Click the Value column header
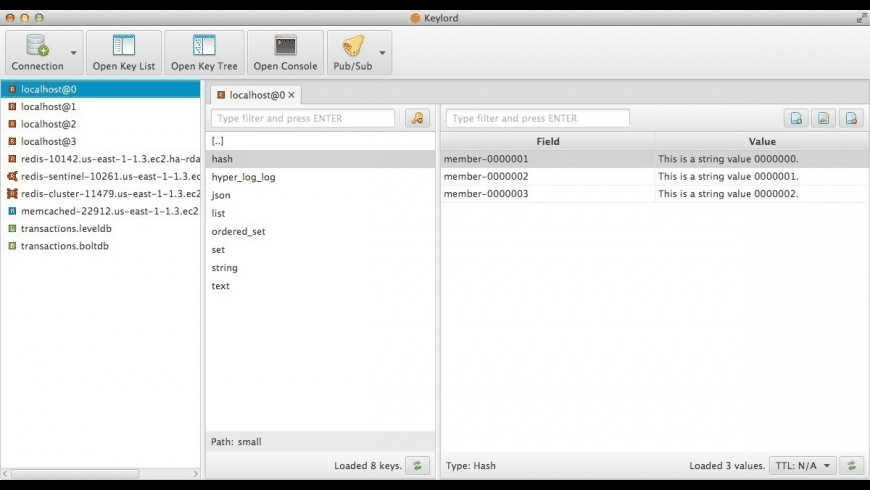The width and height of the screenshot is (870, 490). click(x=762, y=141)
